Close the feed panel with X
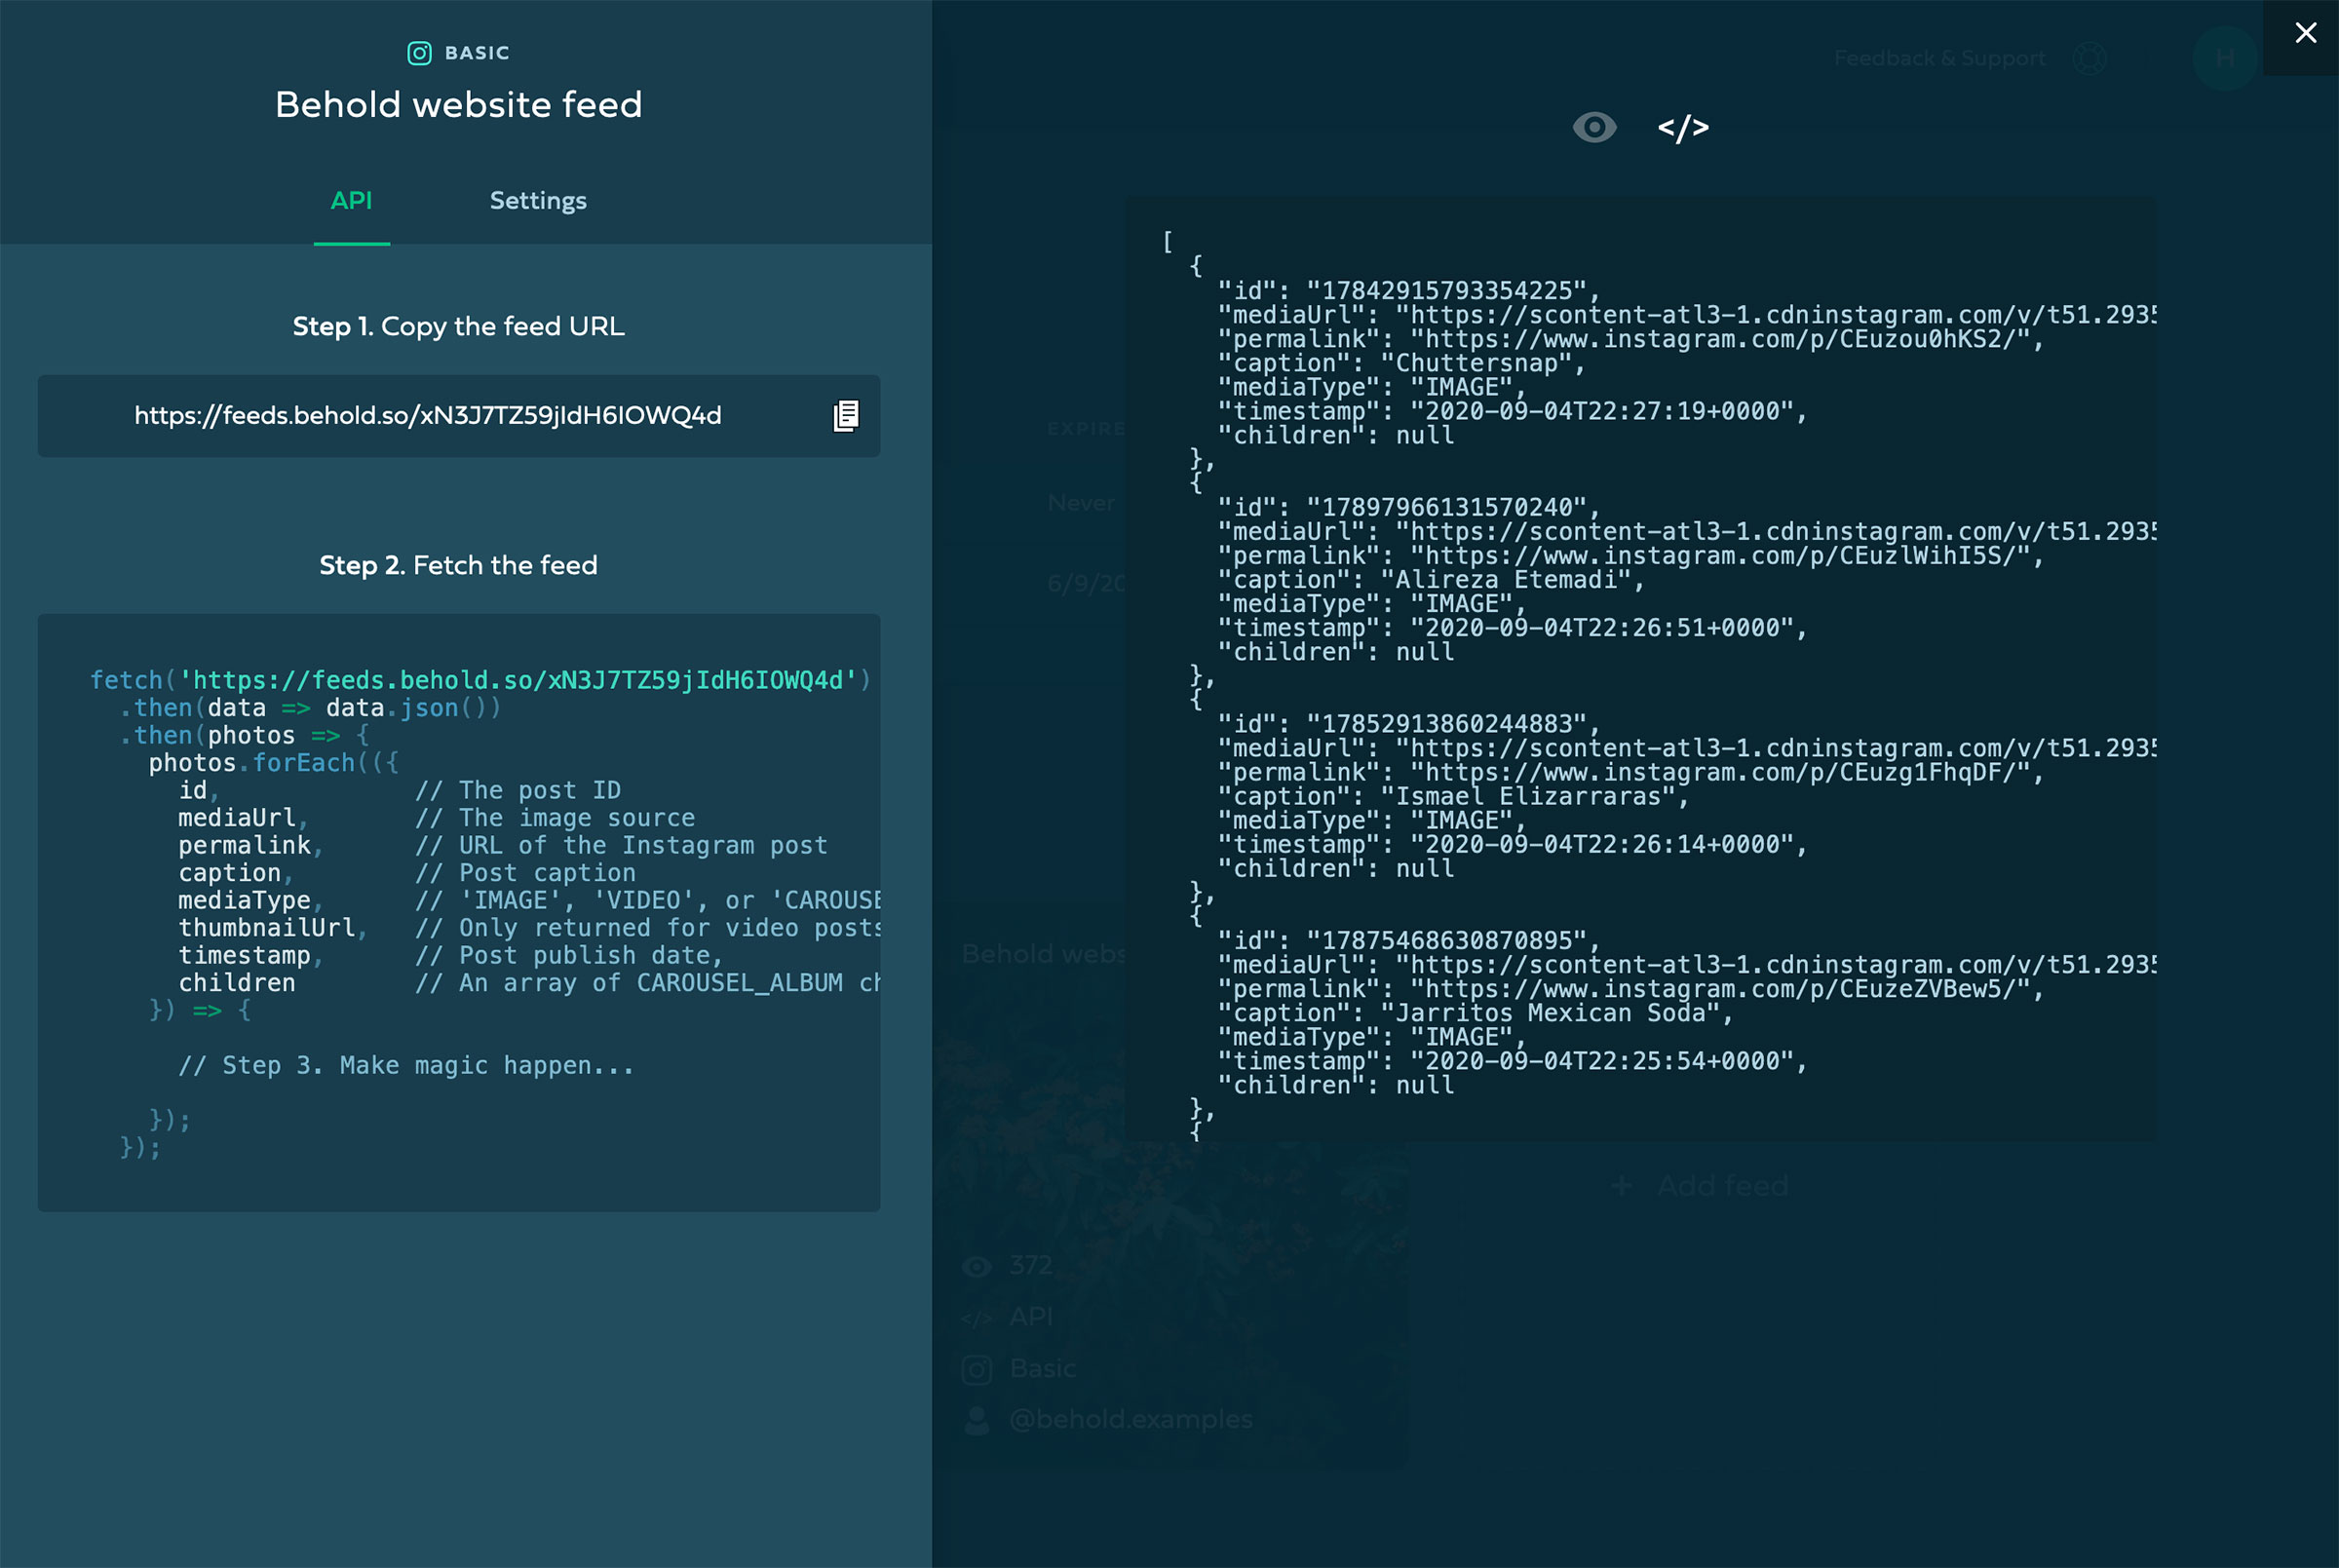2339x1568 pixels. (2305, 33)
